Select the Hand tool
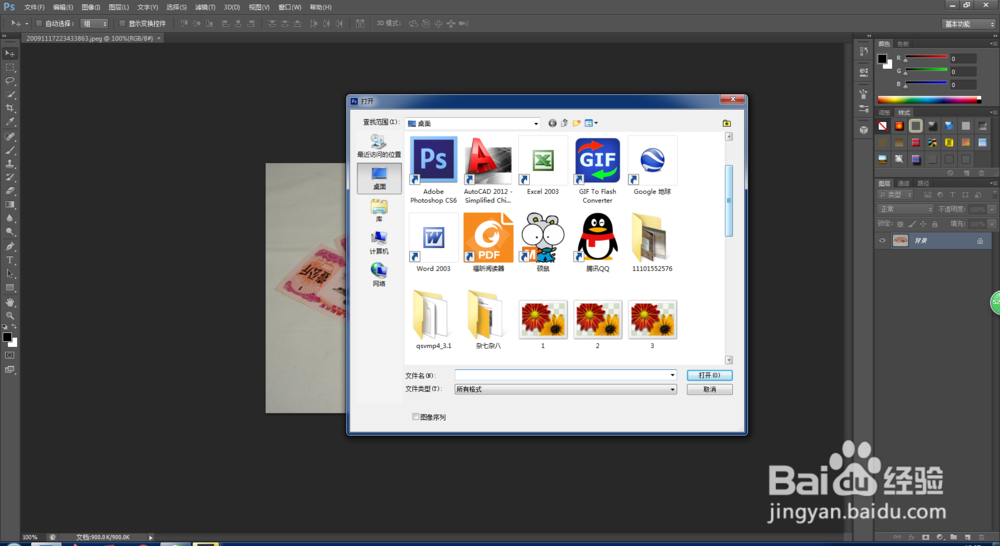The width and height of the screenshot is (1000, 546). [10, 302]
